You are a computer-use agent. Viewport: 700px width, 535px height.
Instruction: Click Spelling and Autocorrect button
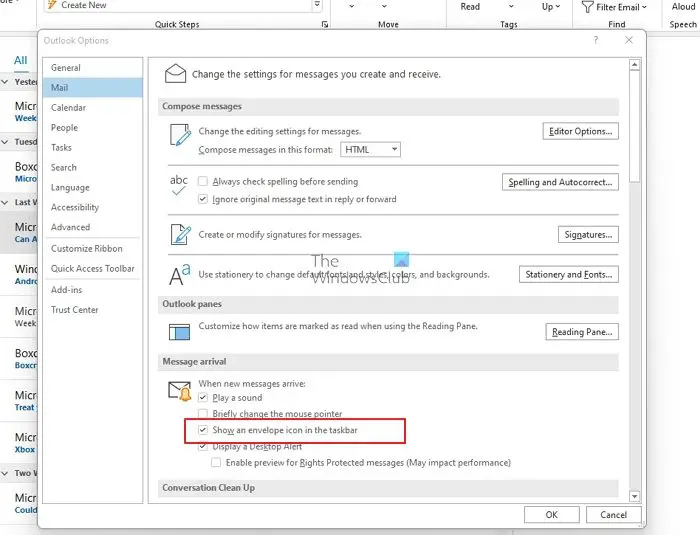coord(560,182)
